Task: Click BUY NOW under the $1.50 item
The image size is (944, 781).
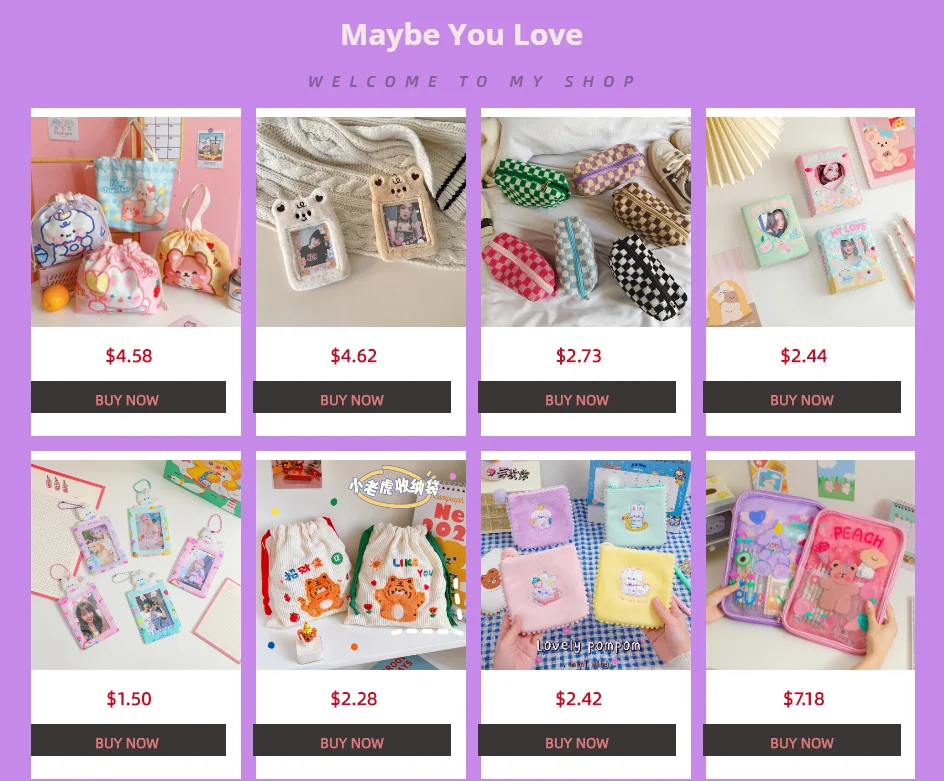Action: click(128, 740)
